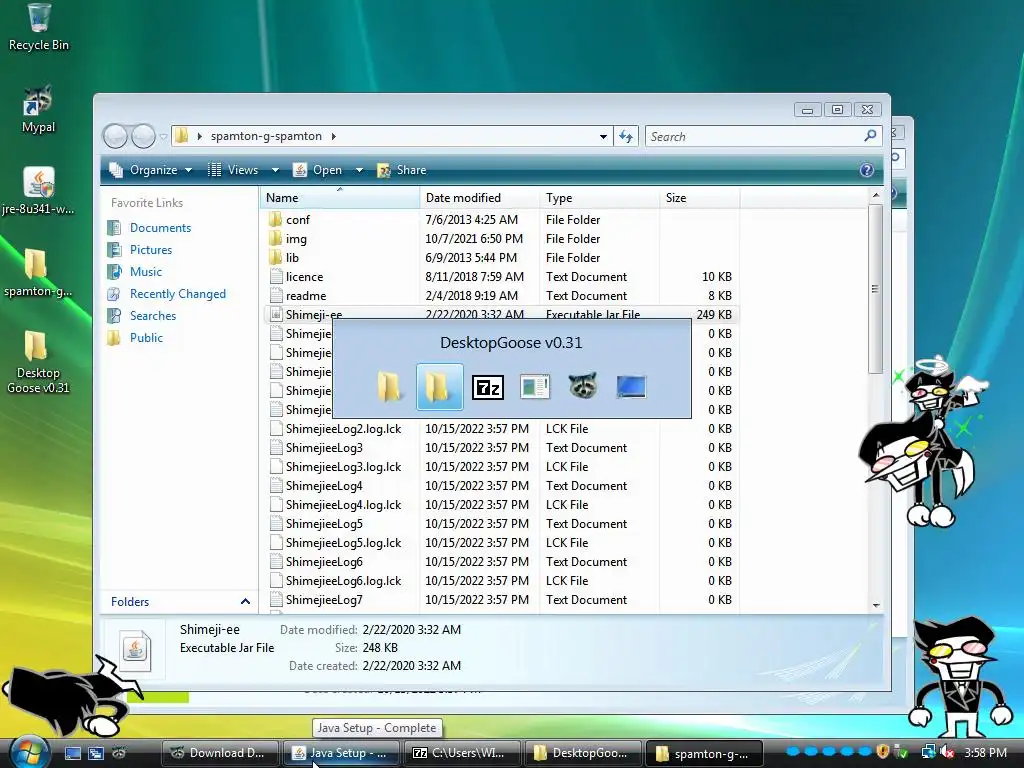Viewport: 1024px width, 768px height.
Task: Open the Recycle Bin desktop icon
Action: [x=39, y=26]
